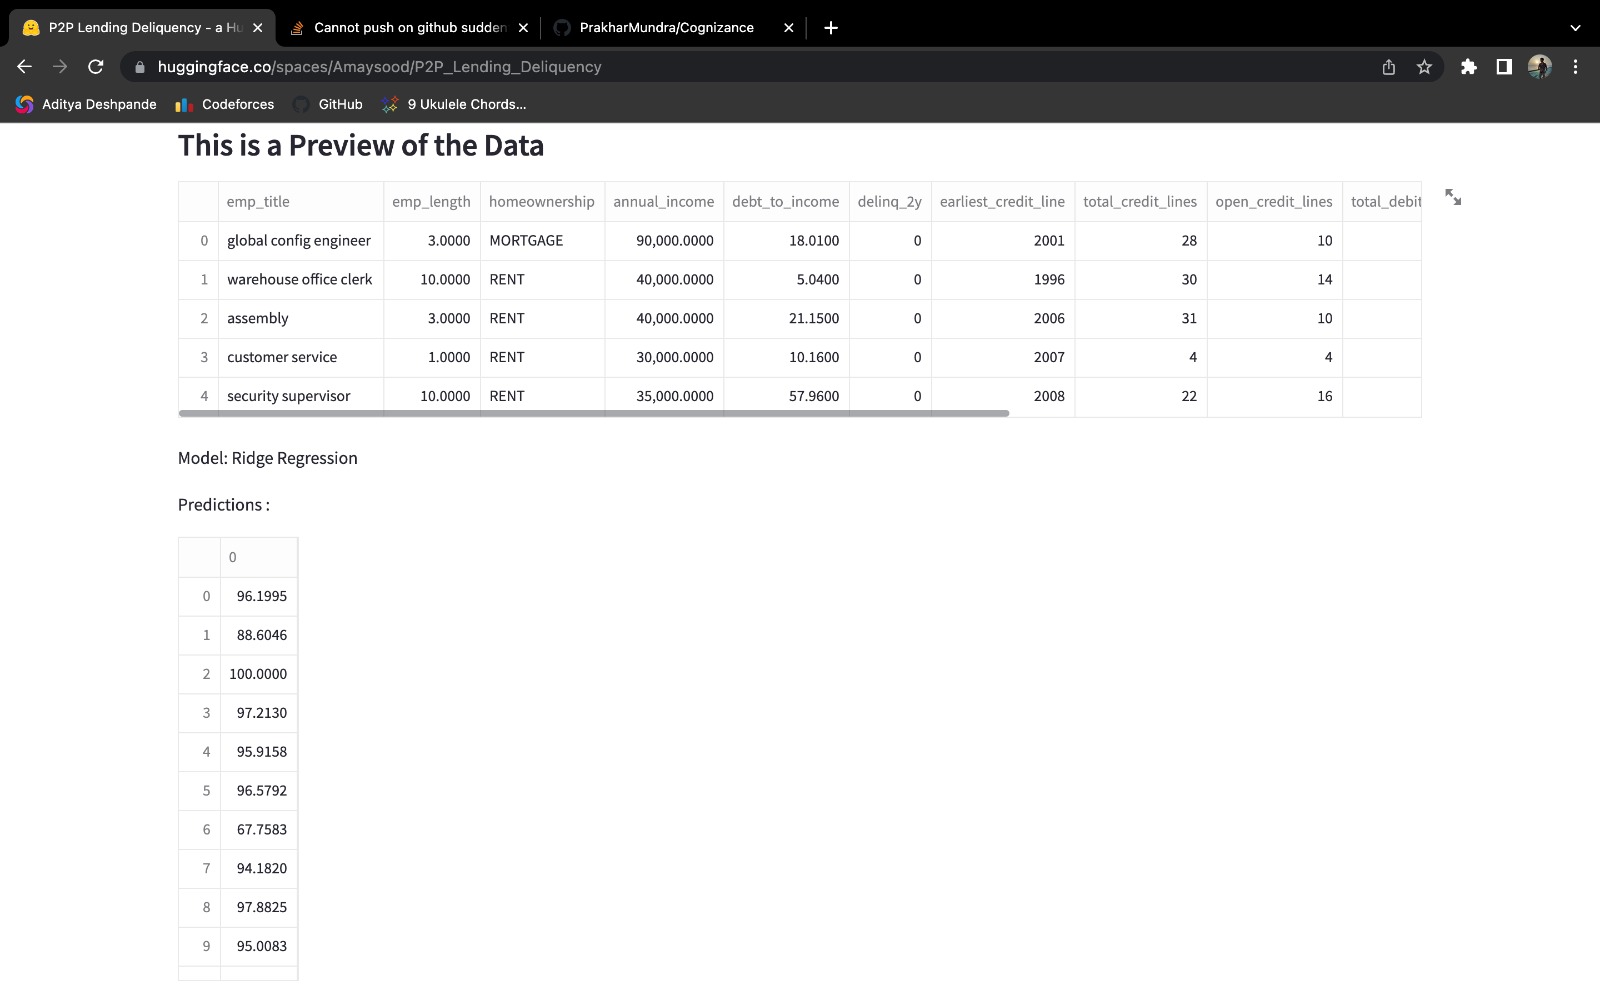This screenshot has width=1600, height=1000.
Task: Select the assembly cell
Action: (x=301, y=319)
